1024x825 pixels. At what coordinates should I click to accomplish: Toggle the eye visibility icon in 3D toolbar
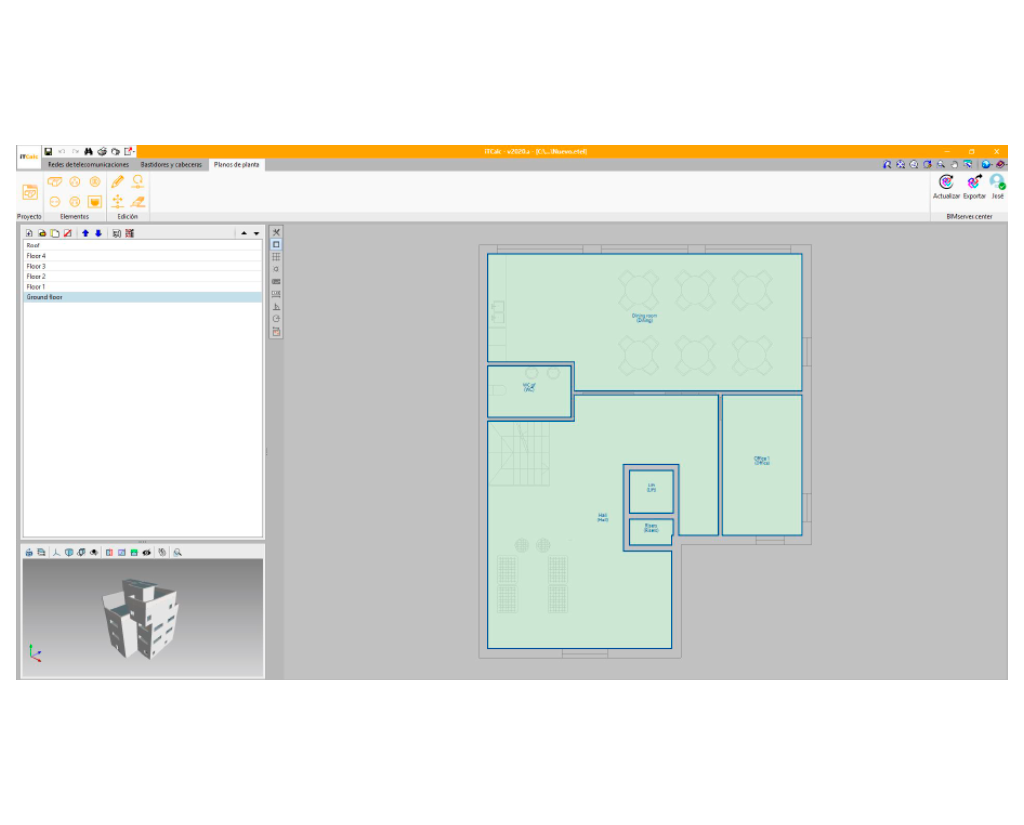(146, 552)
